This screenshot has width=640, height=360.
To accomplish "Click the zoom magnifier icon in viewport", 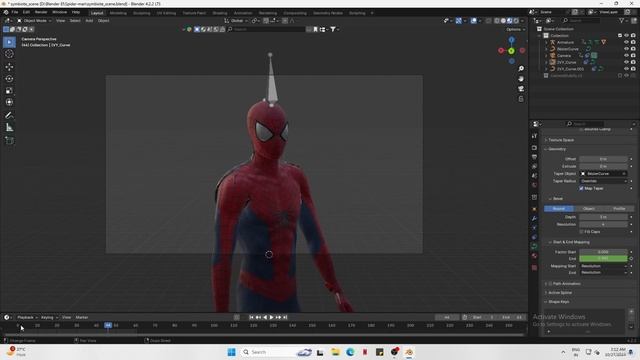I will pyautogui.click(x=521, y=69).
